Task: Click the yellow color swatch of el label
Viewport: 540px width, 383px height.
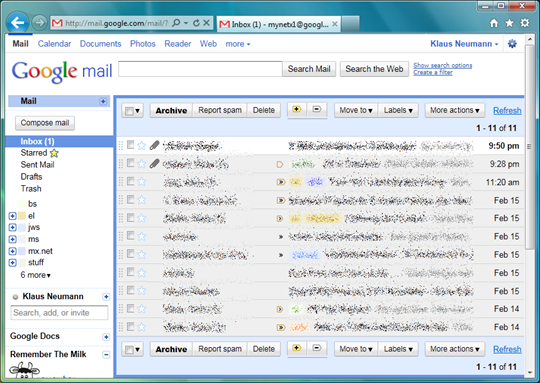Action: [22, 216]
